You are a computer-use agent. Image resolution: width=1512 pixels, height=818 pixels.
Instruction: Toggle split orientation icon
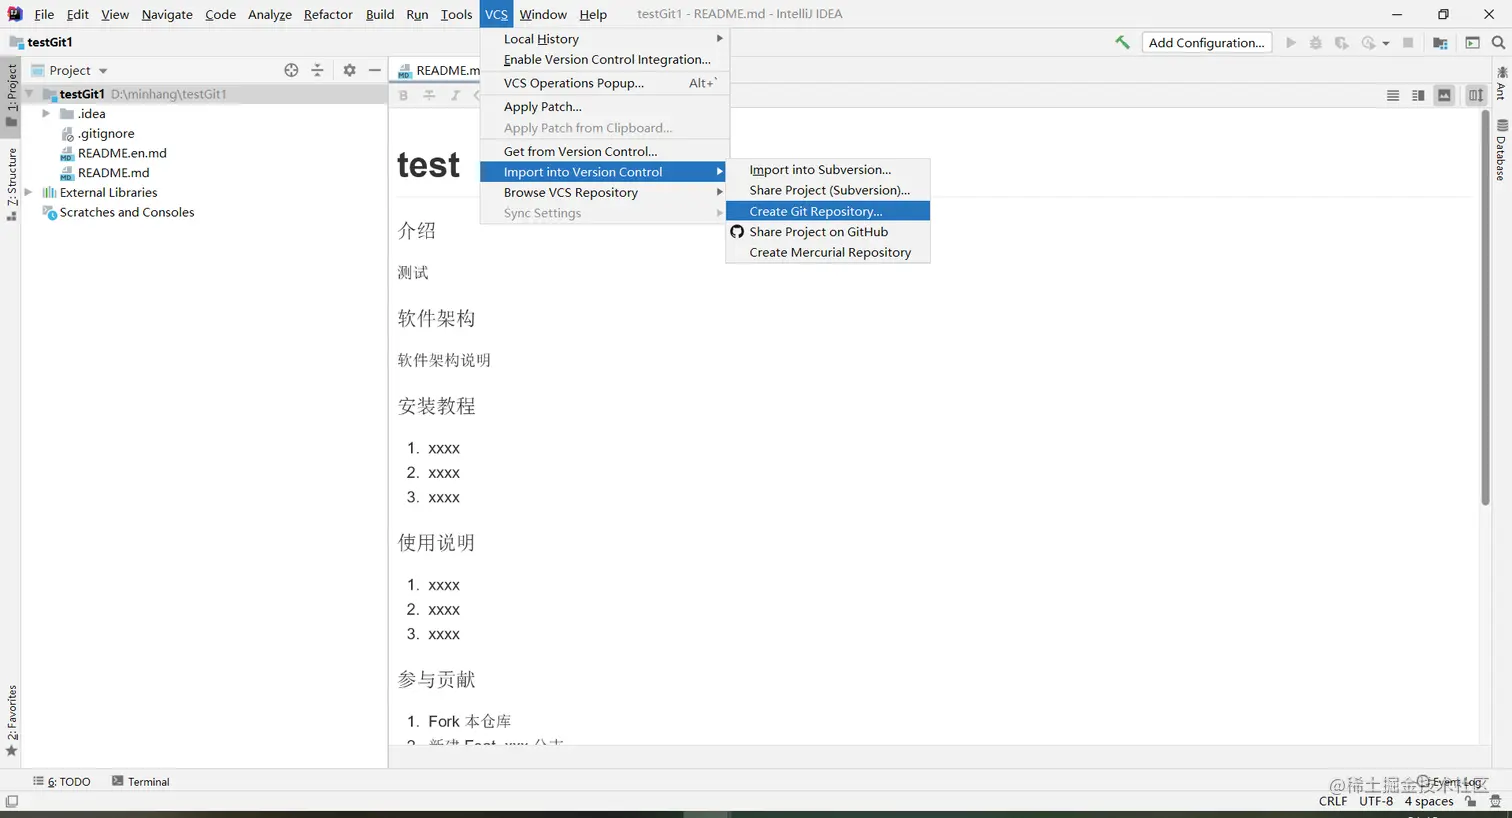[1476, 95]
